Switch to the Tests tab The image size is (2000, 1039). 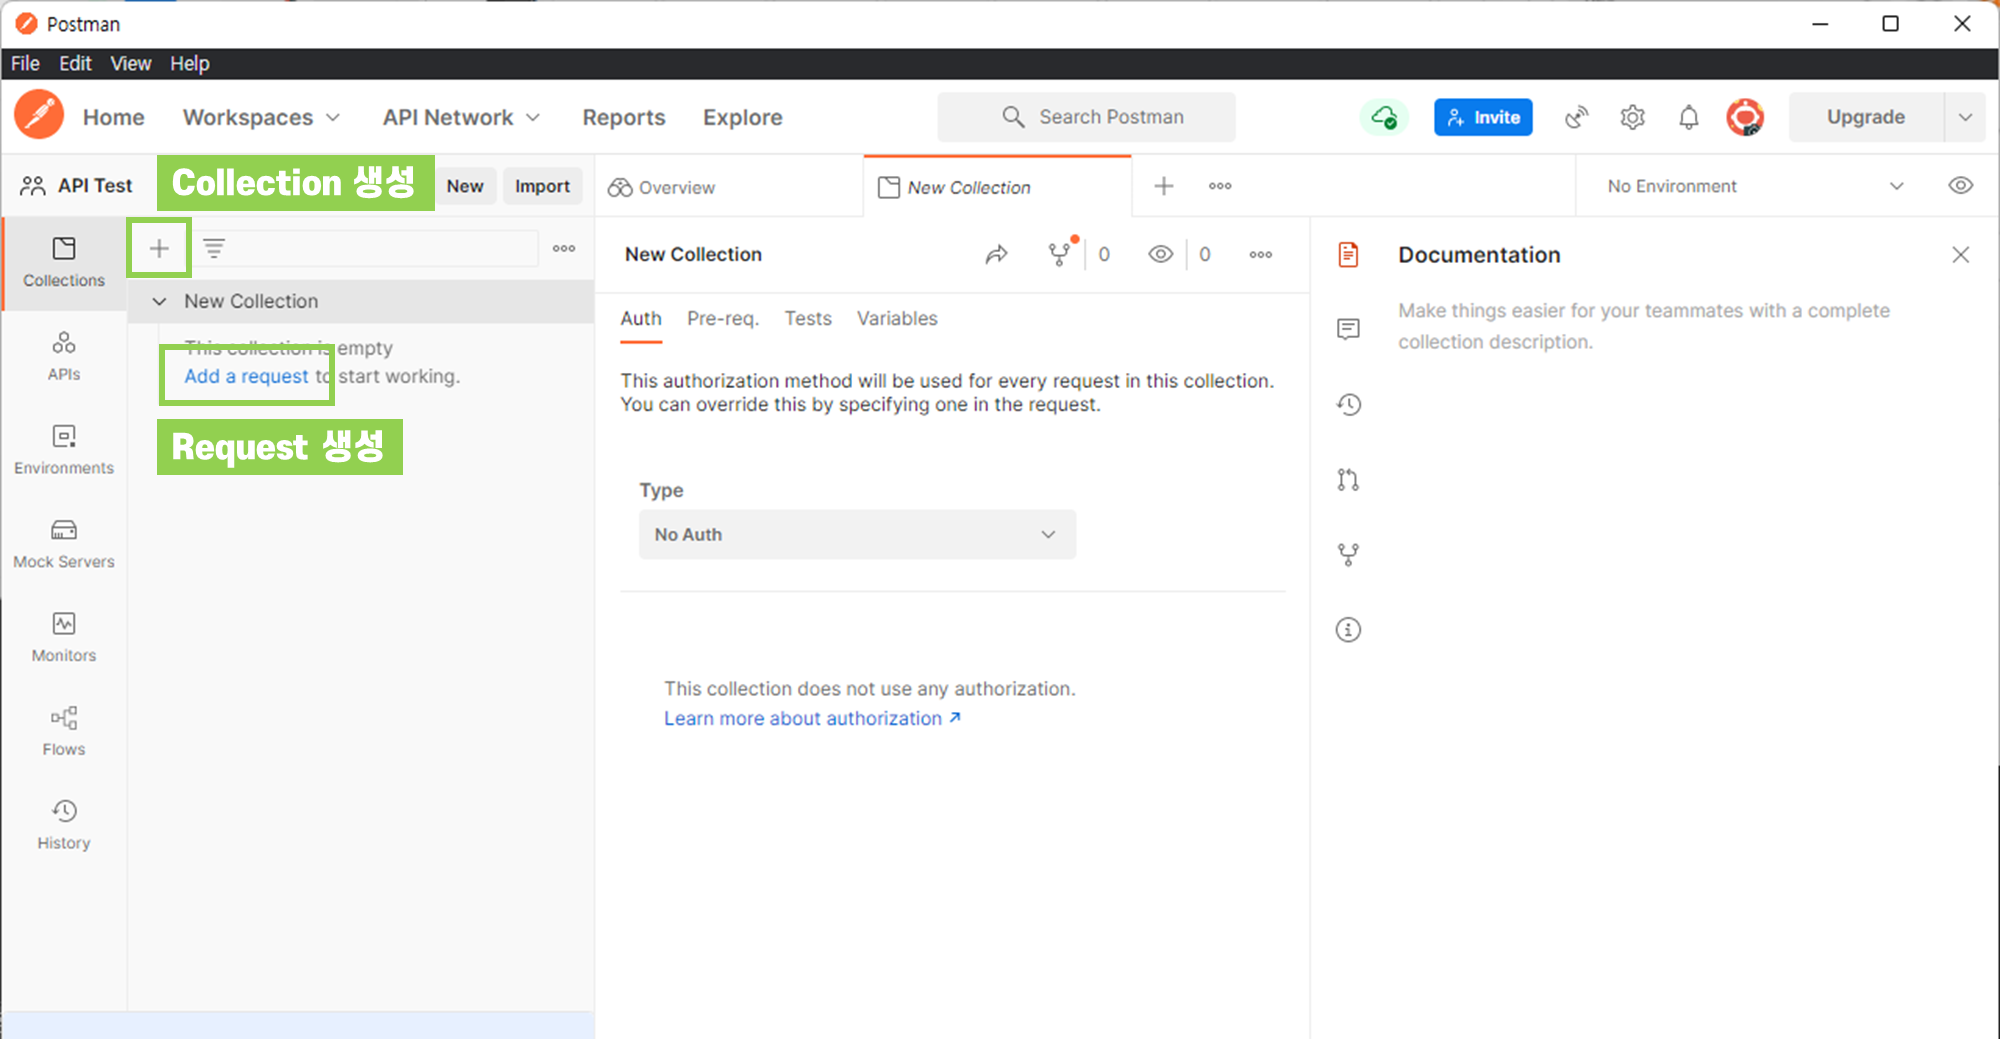(x=807, y=318)
